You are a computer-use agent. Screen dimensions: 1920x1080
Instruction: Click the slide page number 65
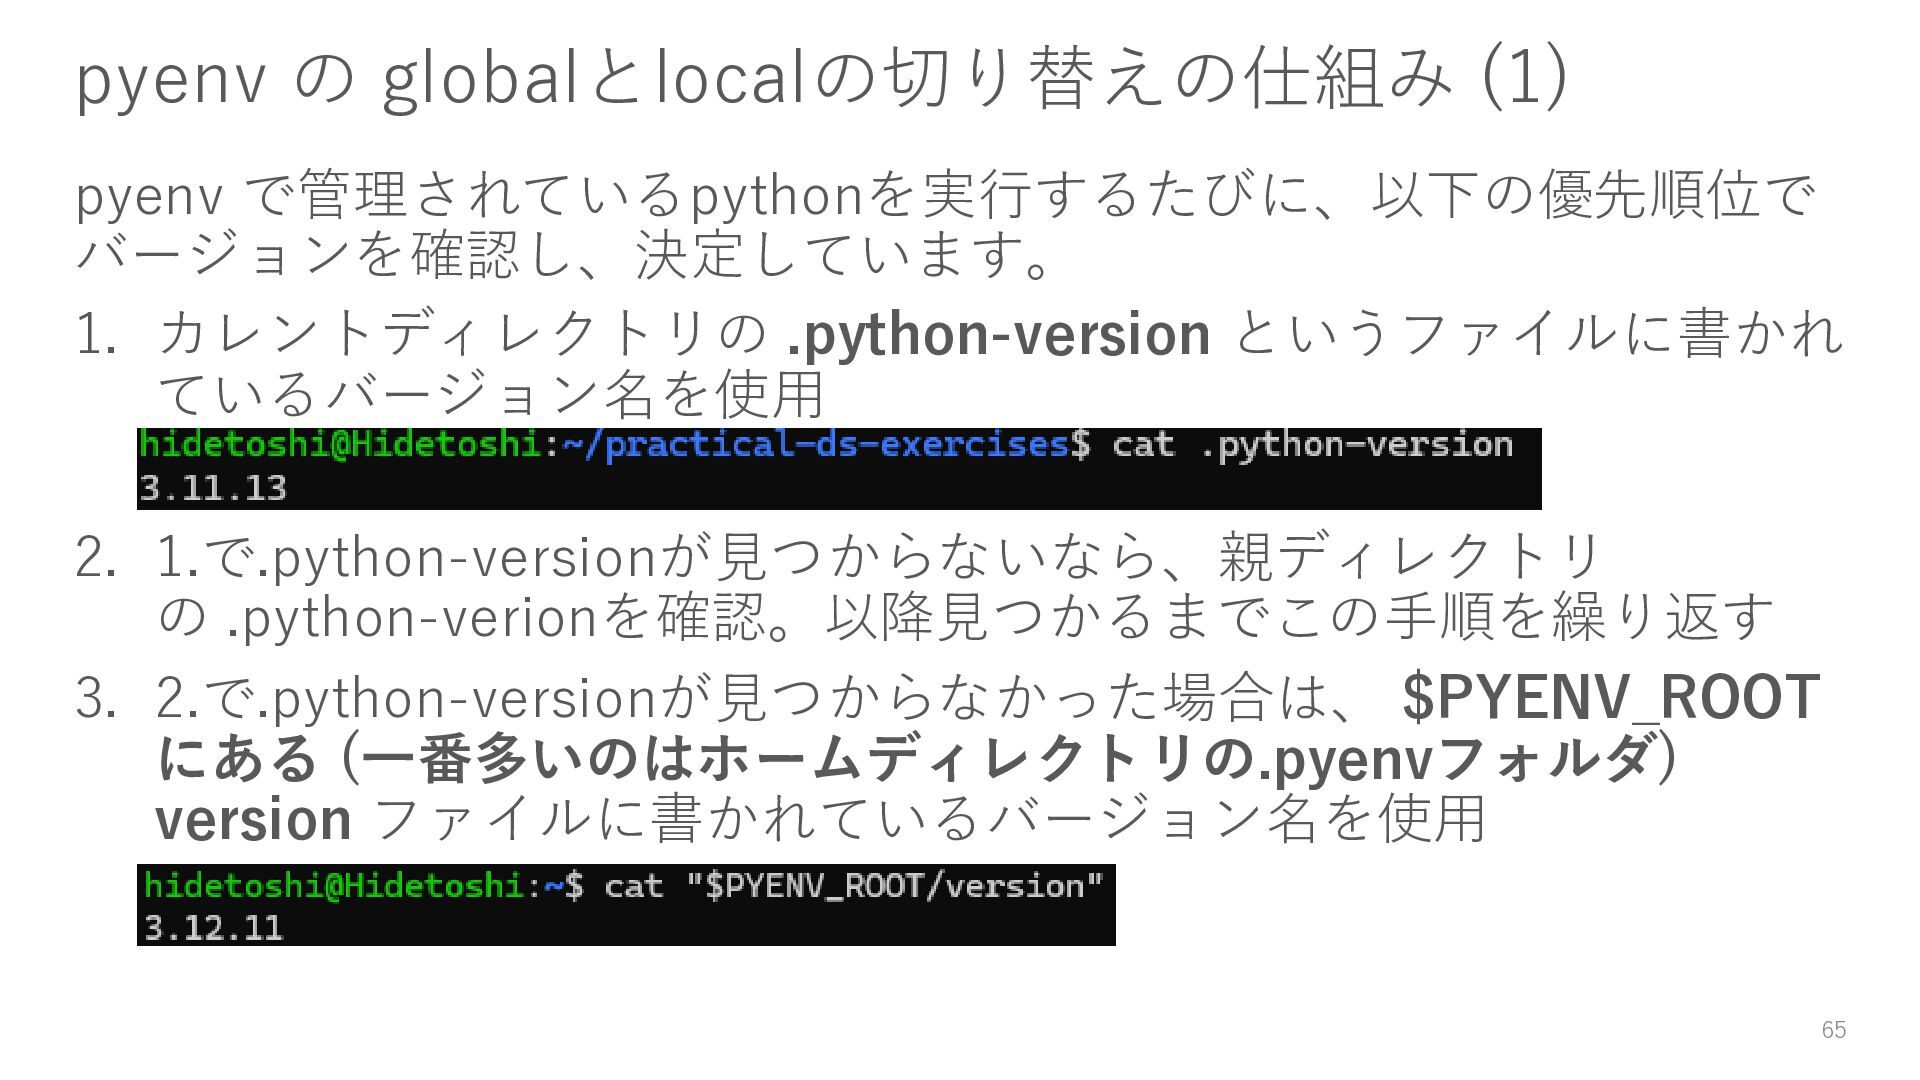point(1833,1030)
